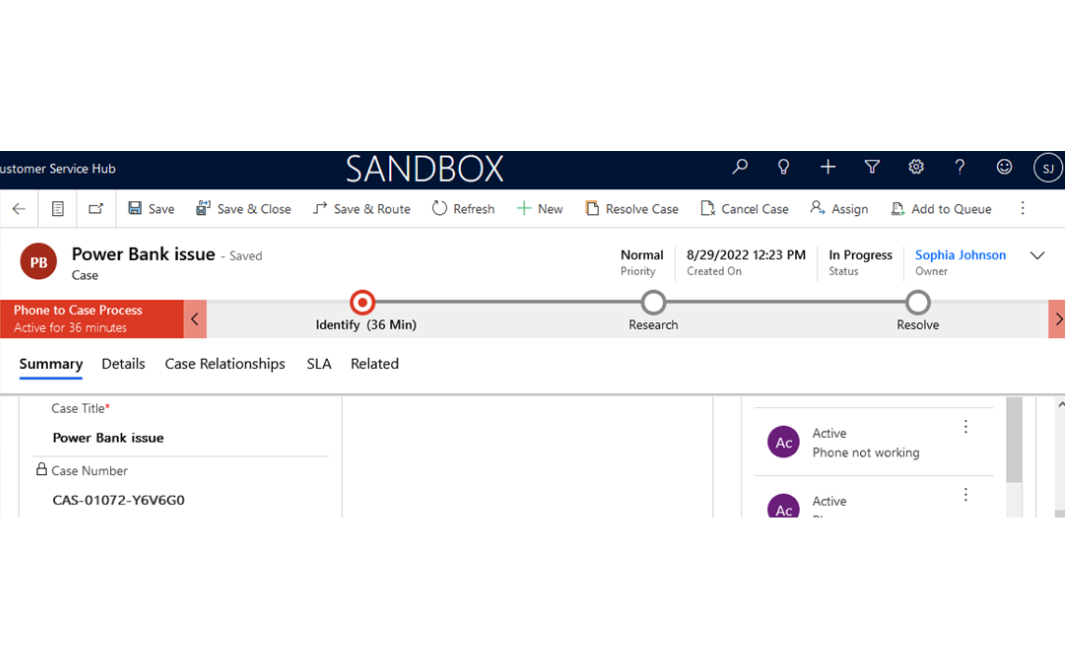The height and width of the screenshot is (669, 1065).
Task: Open the settings gear icon
Action: click(916, 168)
